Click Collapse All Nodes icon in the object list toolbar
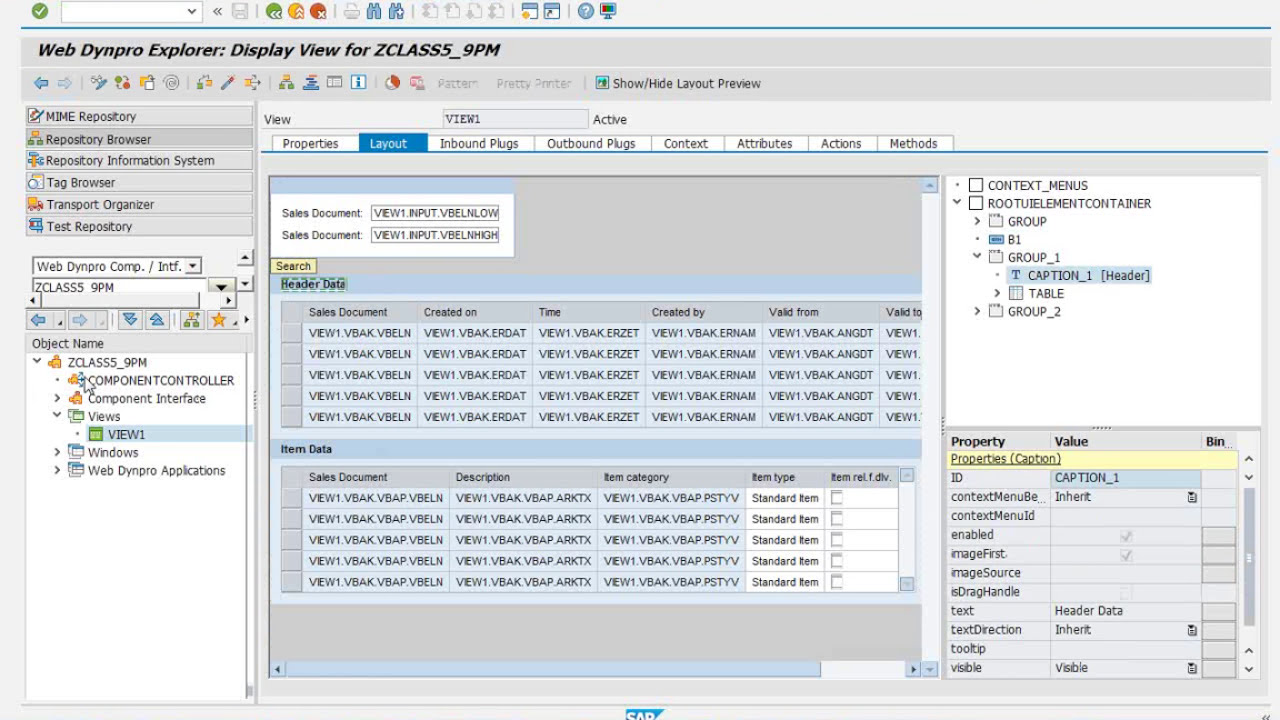 tap(156, 320)
